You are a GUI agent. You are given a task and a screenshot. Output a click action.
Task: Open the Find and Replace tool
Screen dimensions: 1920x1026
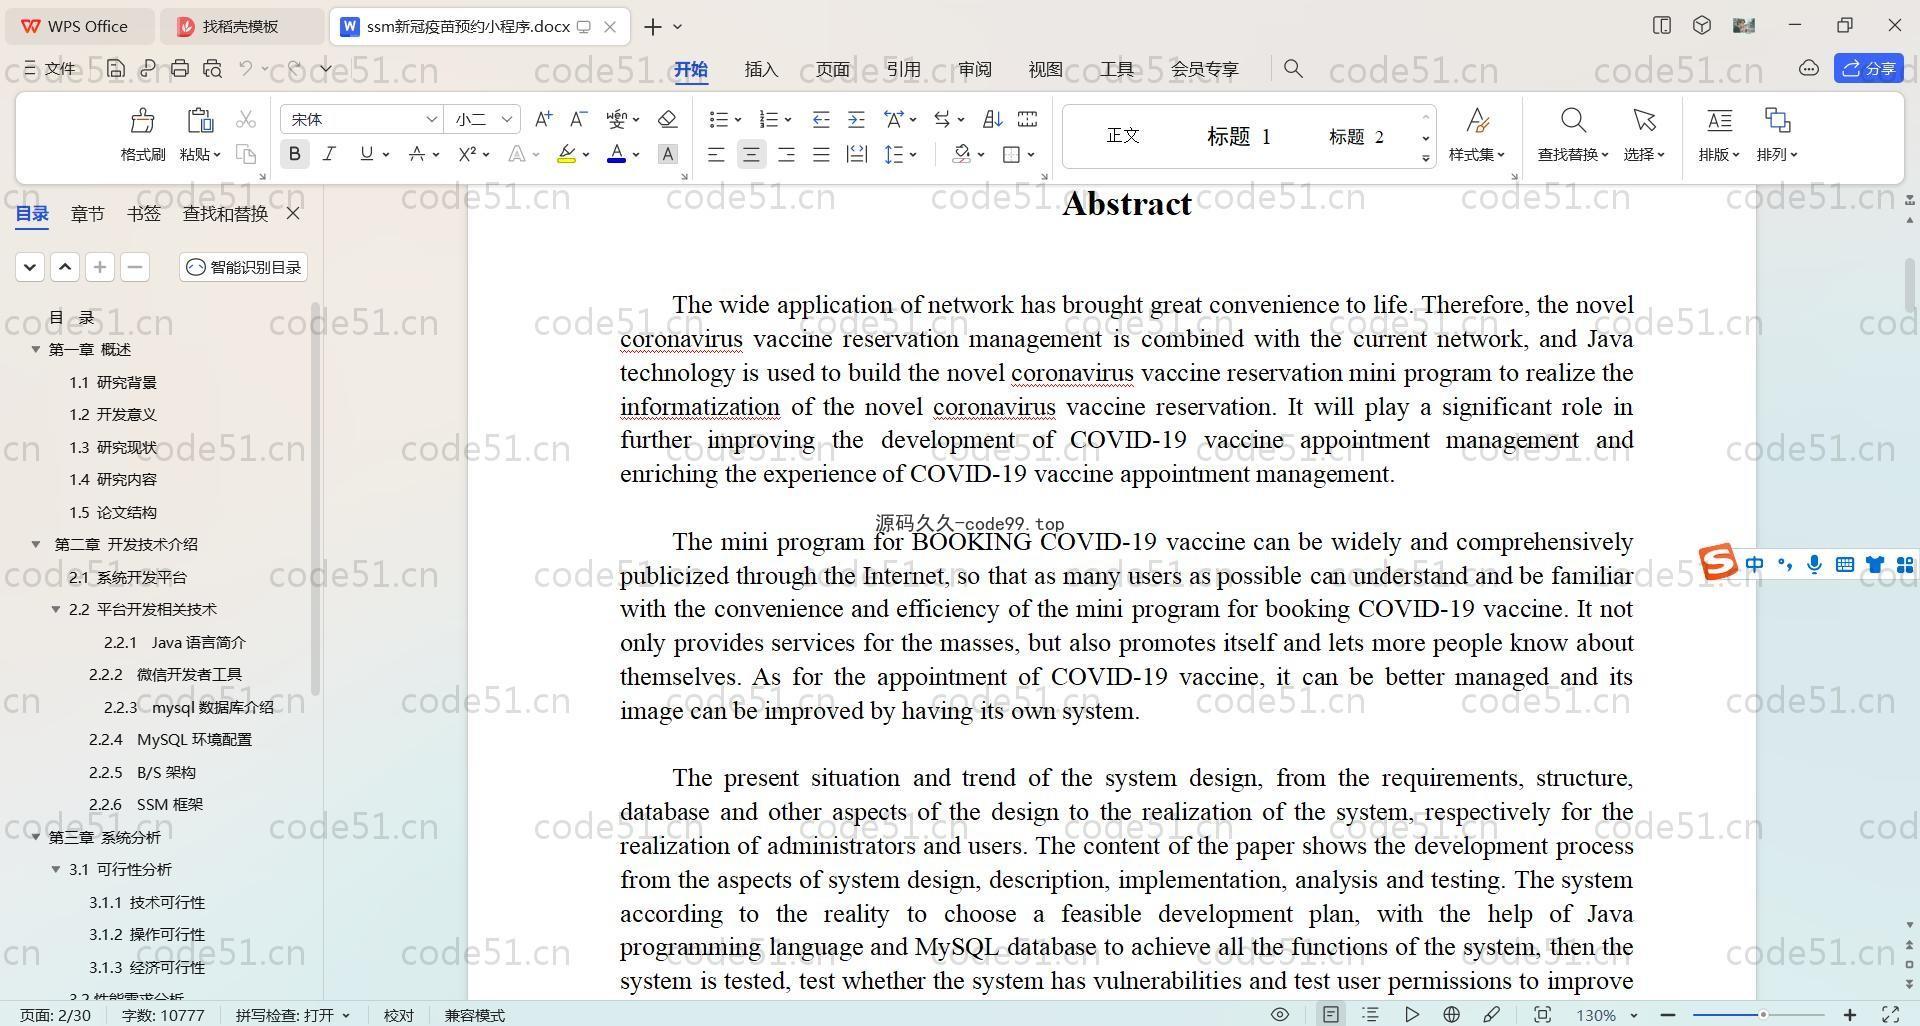[1573, 135]
